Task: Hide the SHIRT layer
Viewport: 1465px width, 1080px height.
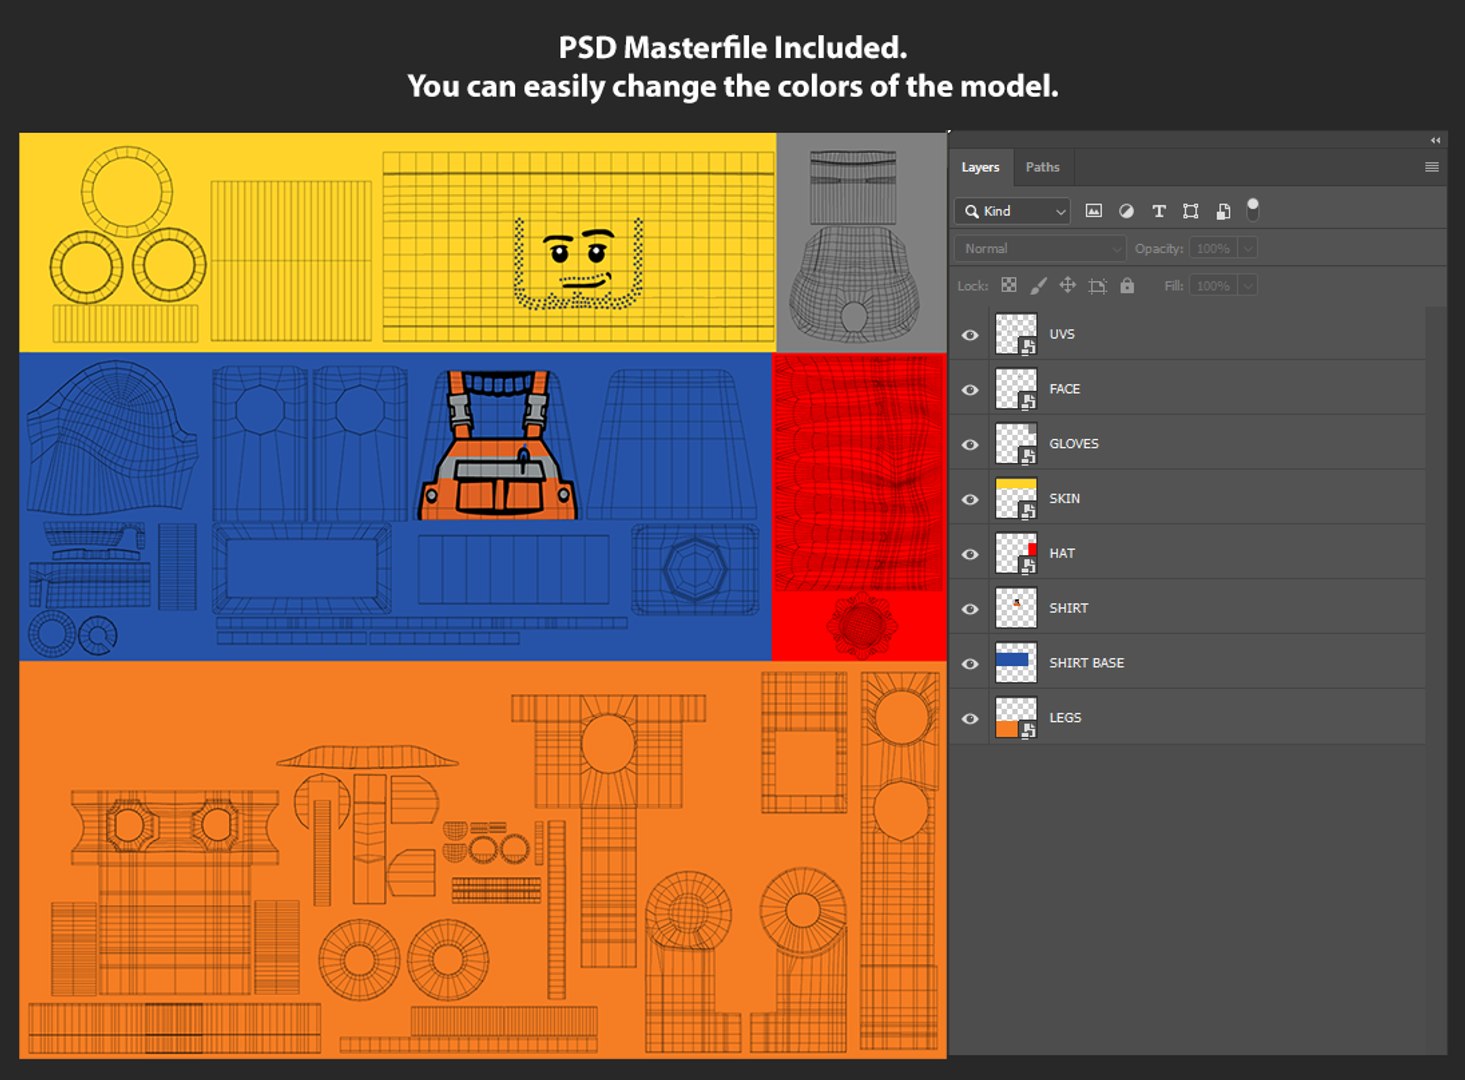Action: (970, 610)
